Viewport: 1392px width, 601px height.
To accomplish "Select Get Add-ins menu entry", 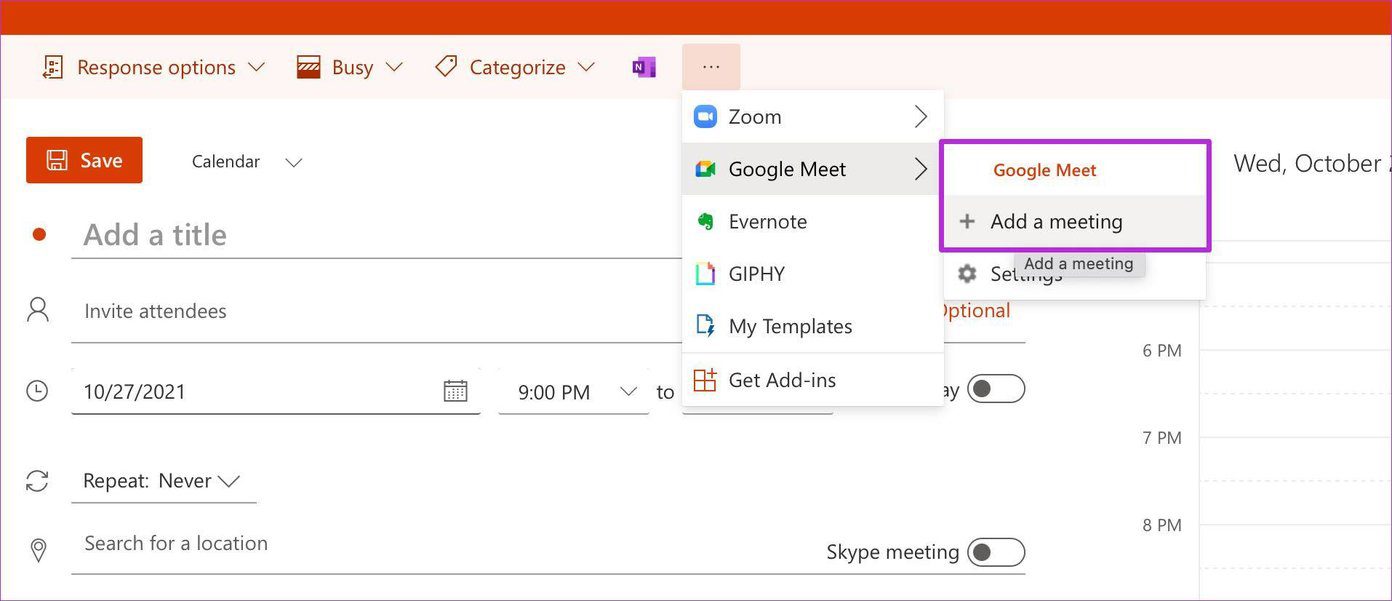I will (x=813, y=380).
